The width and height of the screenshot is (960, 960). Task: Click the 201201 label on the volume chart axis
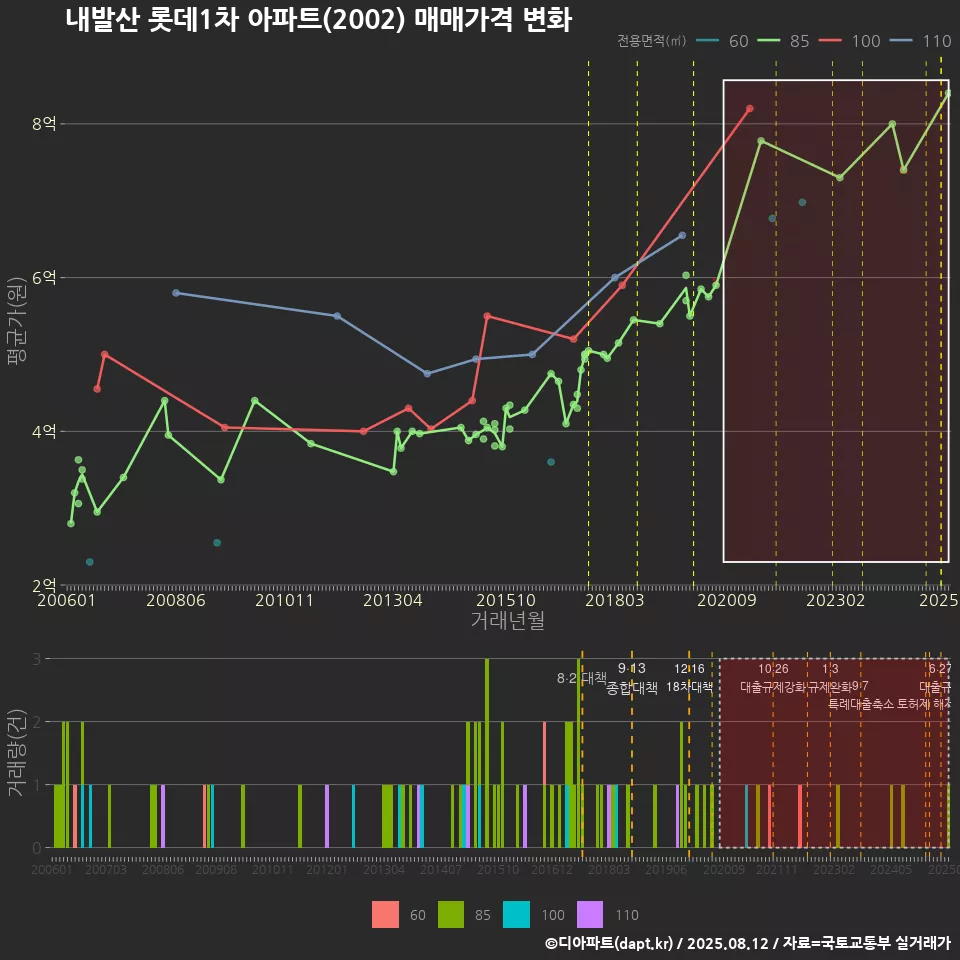click(x=326, y=869)
